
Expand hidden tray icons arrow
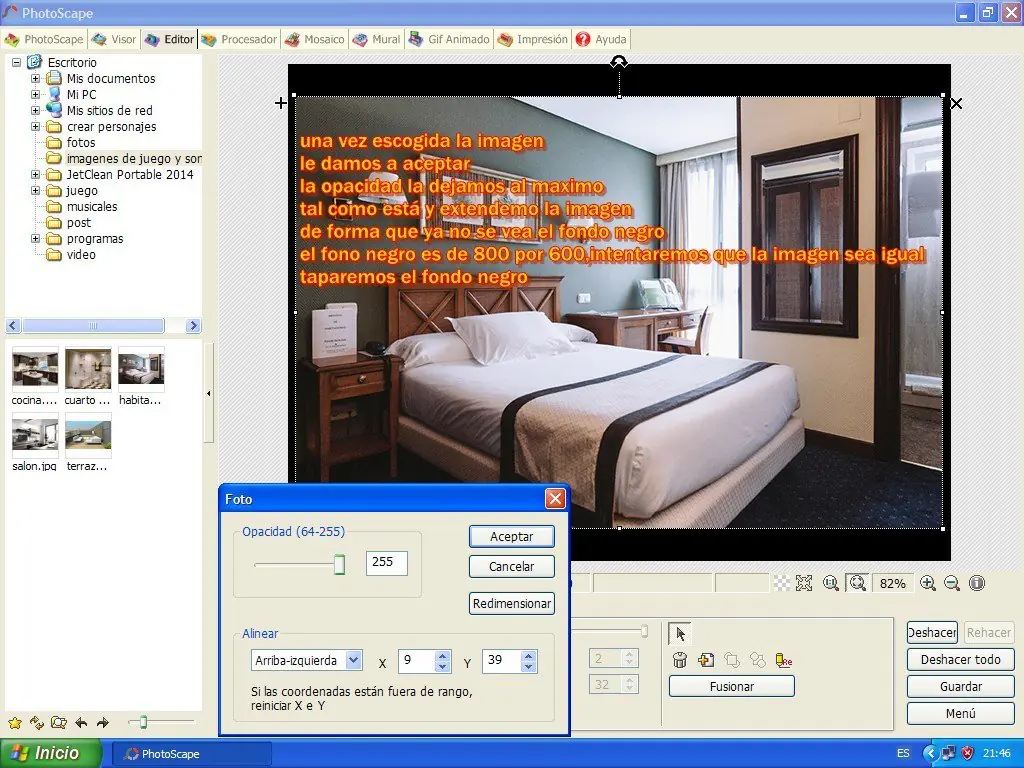[x=931, y=753]
